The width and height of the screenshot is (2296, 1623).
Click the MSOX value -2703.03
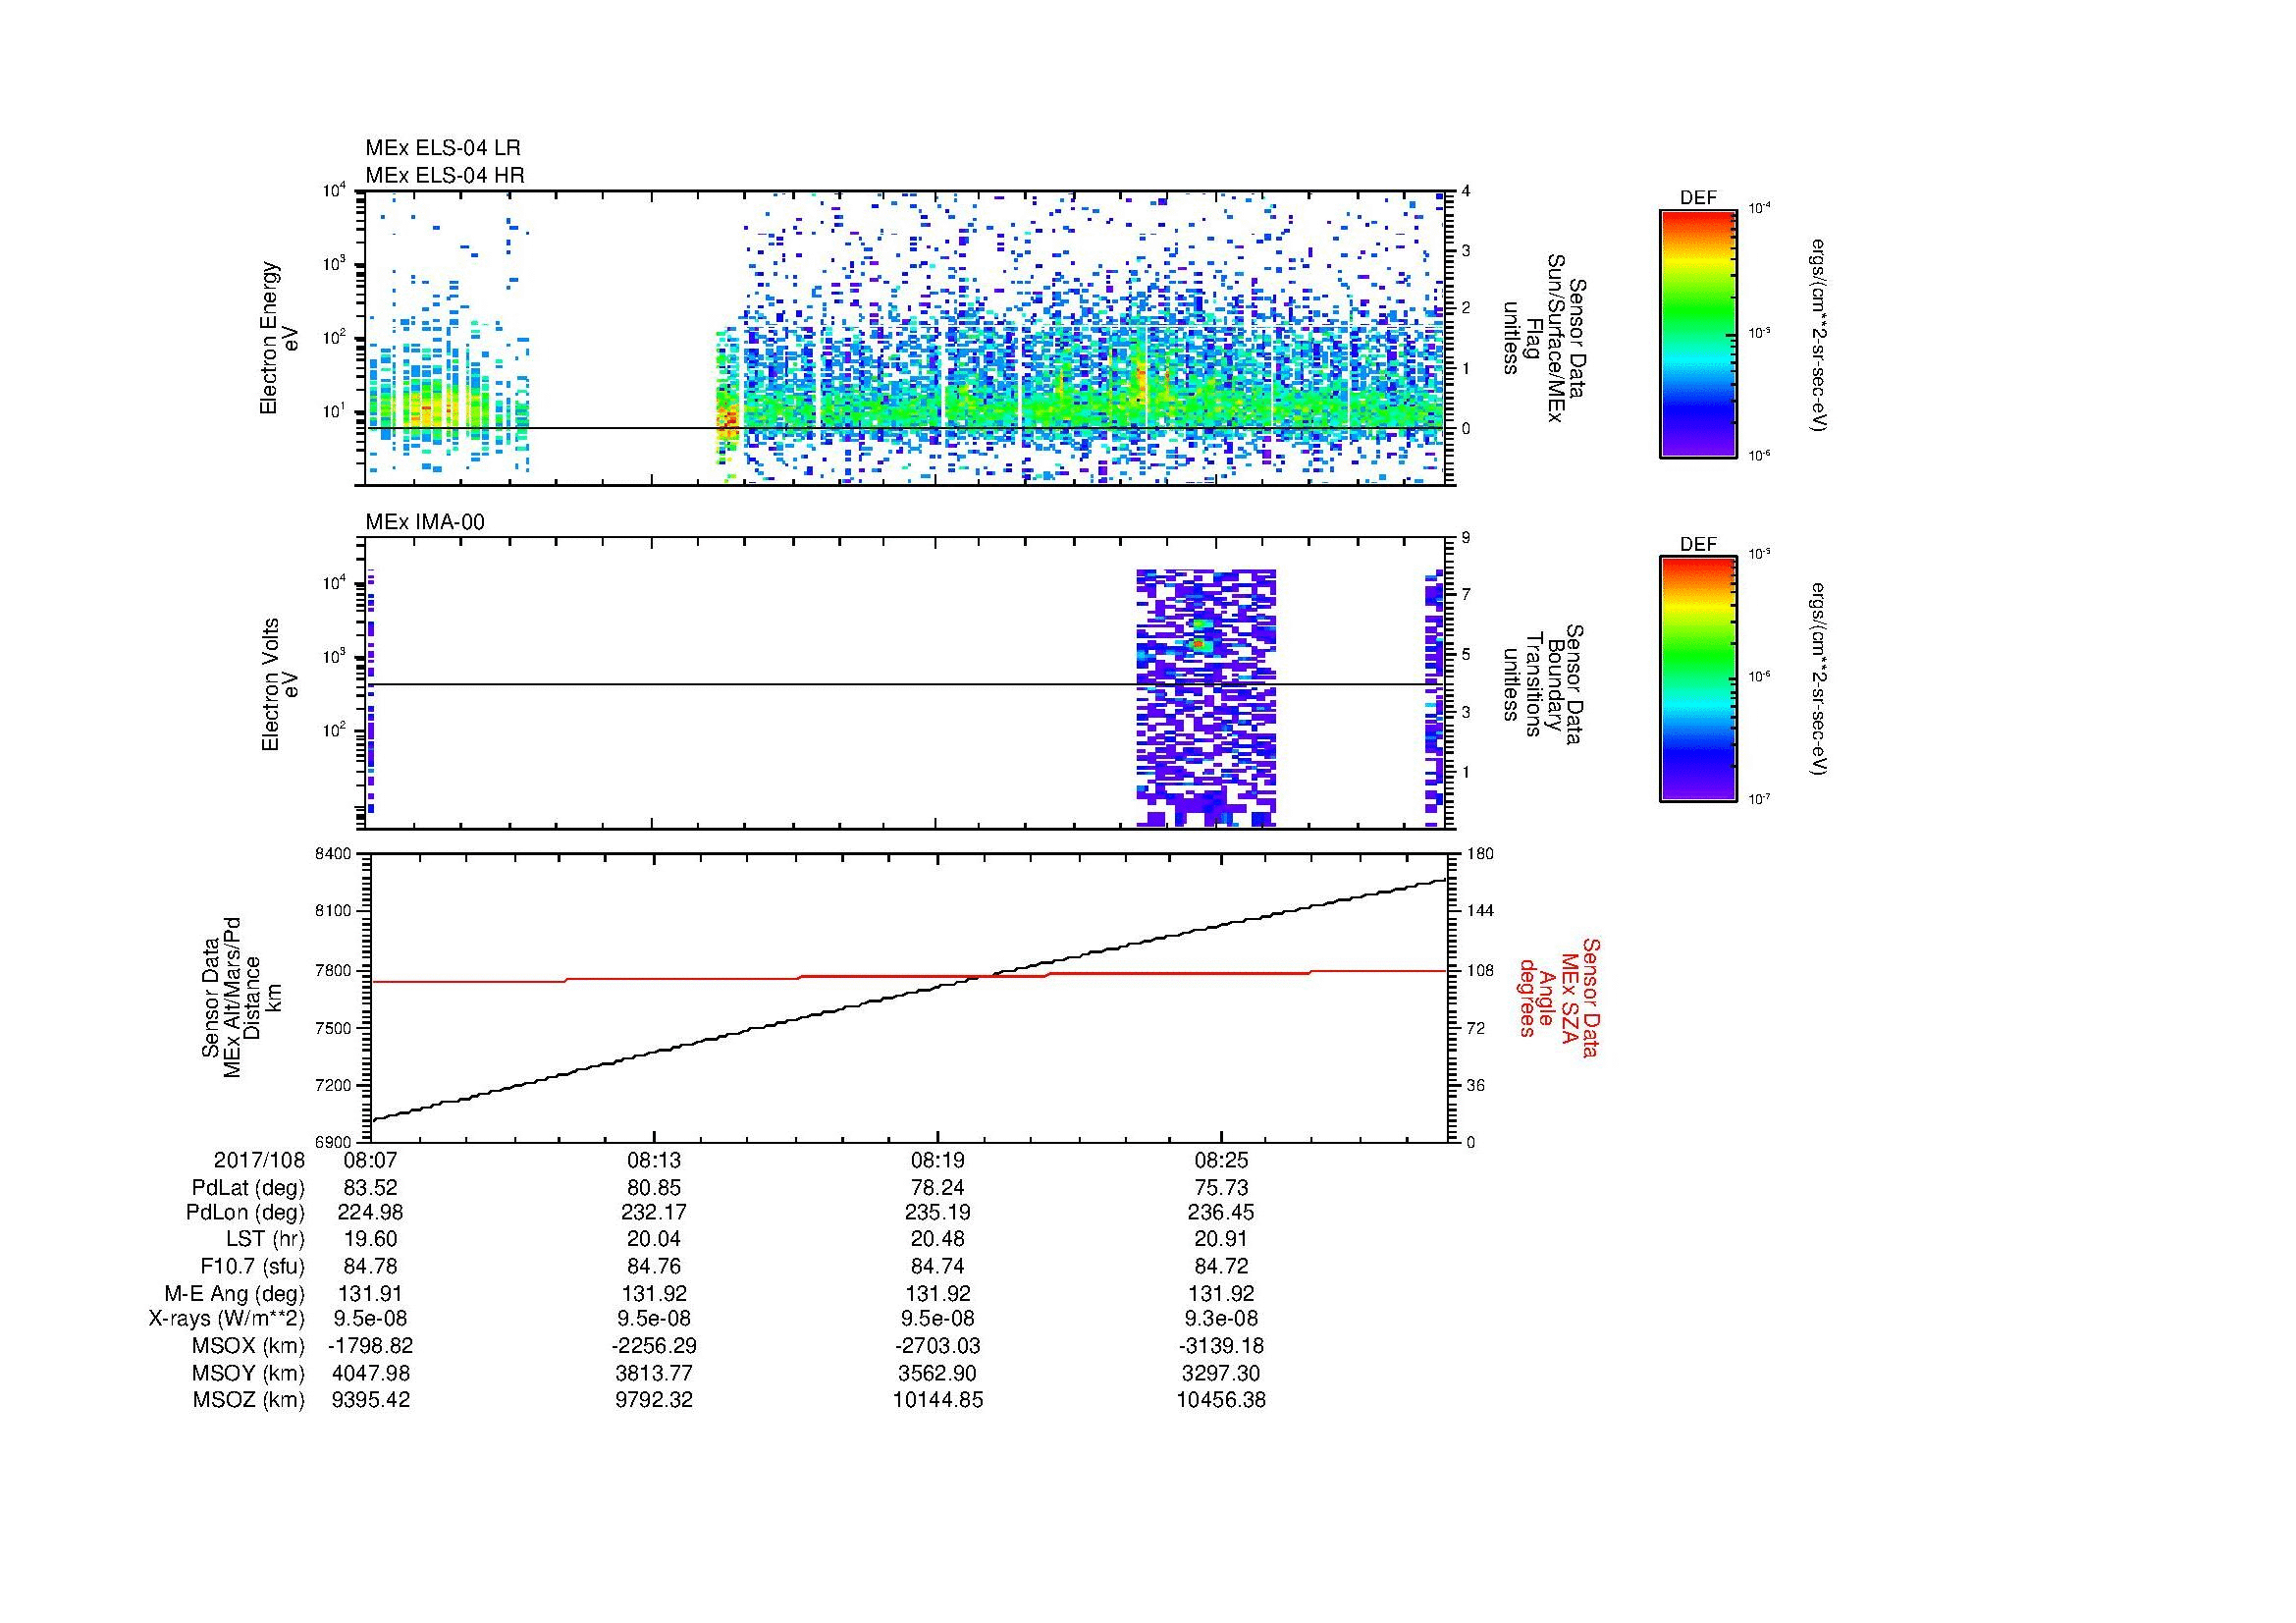938,1346
